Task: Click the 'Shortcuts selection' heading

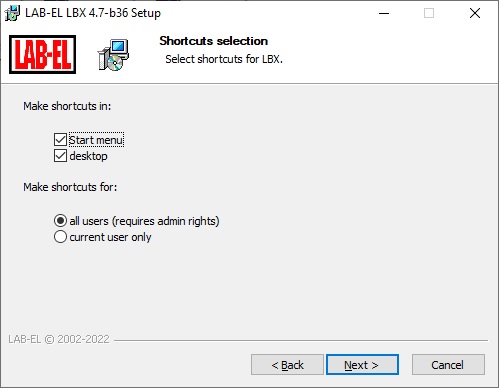Action: click(x=214, y=41)
